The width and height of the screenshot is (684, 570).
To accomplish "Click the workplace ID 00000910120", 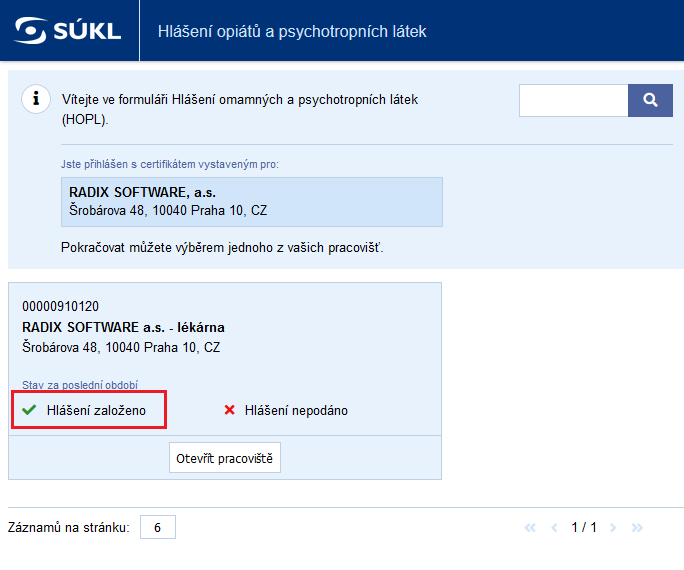I will (x=60, y=306).
